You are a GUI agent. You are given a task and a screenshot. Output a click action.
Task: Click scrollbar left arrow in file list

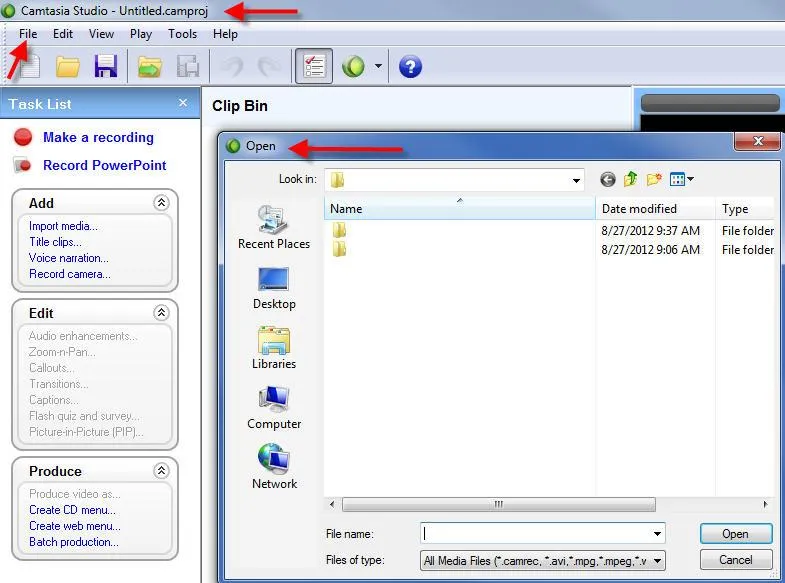pos(332,504)
